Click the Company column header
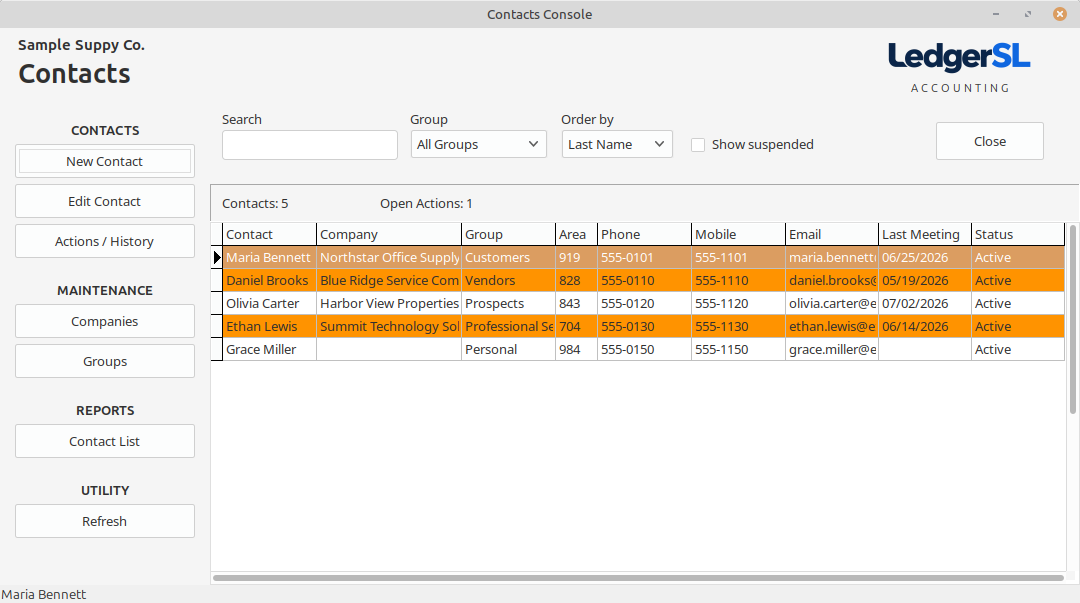Viewport: 1080px width, 603px height. tap(389, 234)
